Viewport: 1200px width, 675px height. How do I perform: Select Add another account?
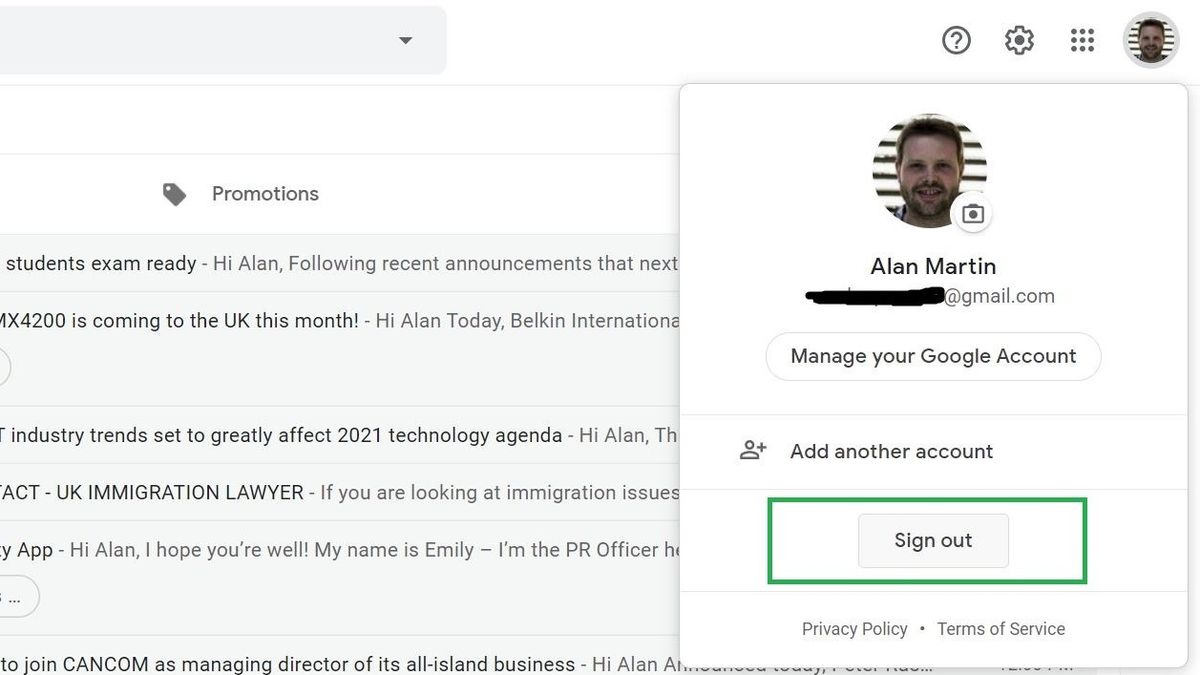(891, 451)
